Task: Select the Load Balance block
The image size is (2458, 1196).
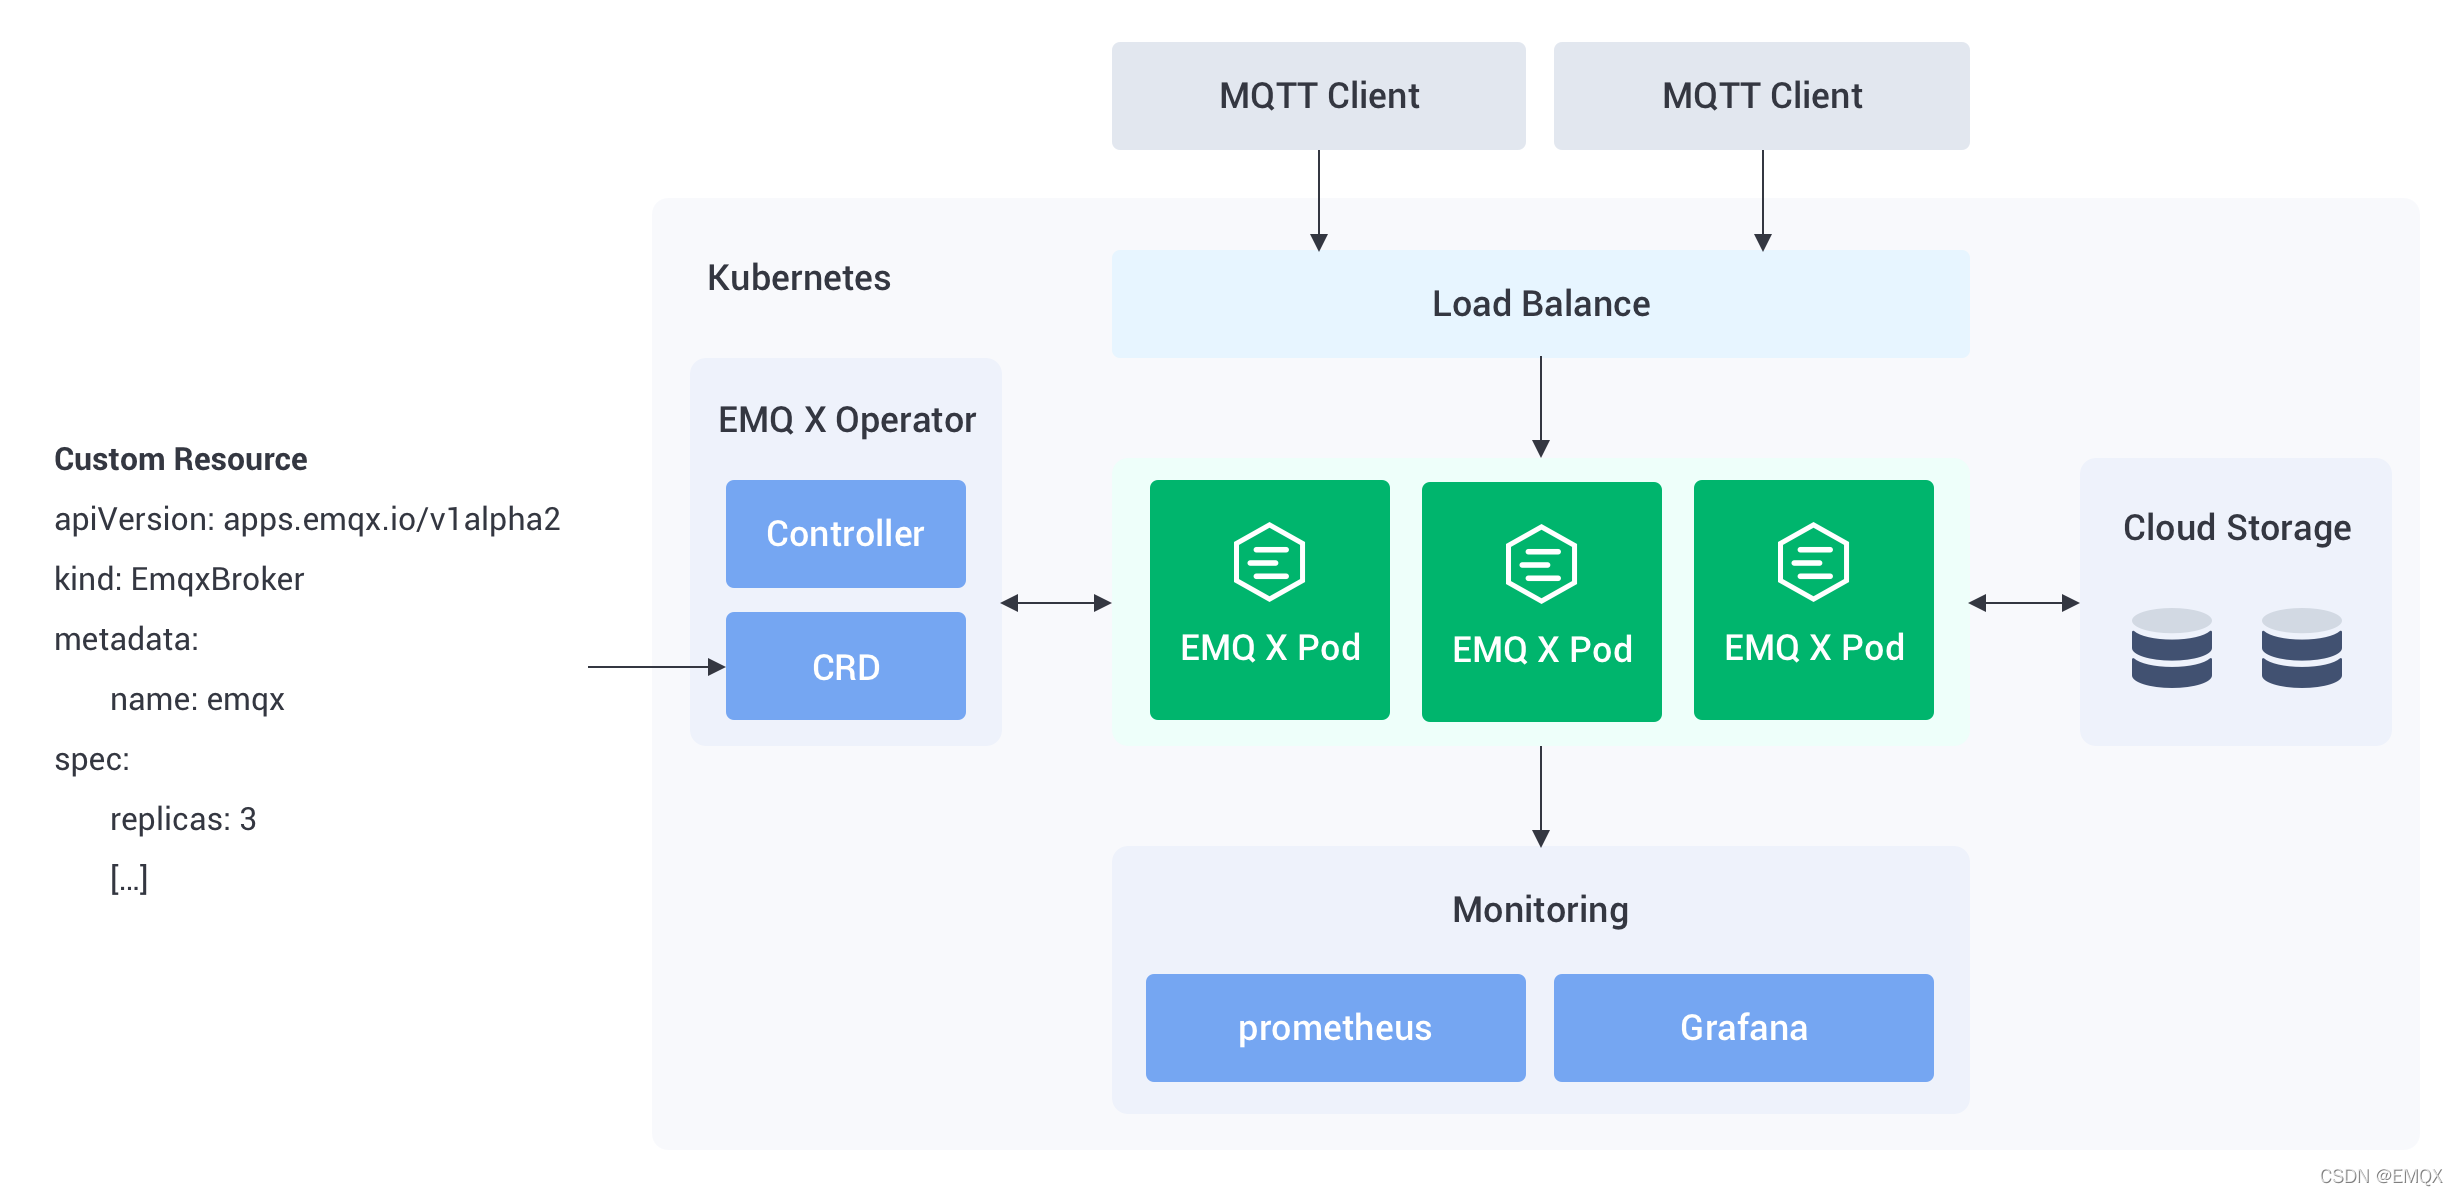Action: click(1540, 304)
